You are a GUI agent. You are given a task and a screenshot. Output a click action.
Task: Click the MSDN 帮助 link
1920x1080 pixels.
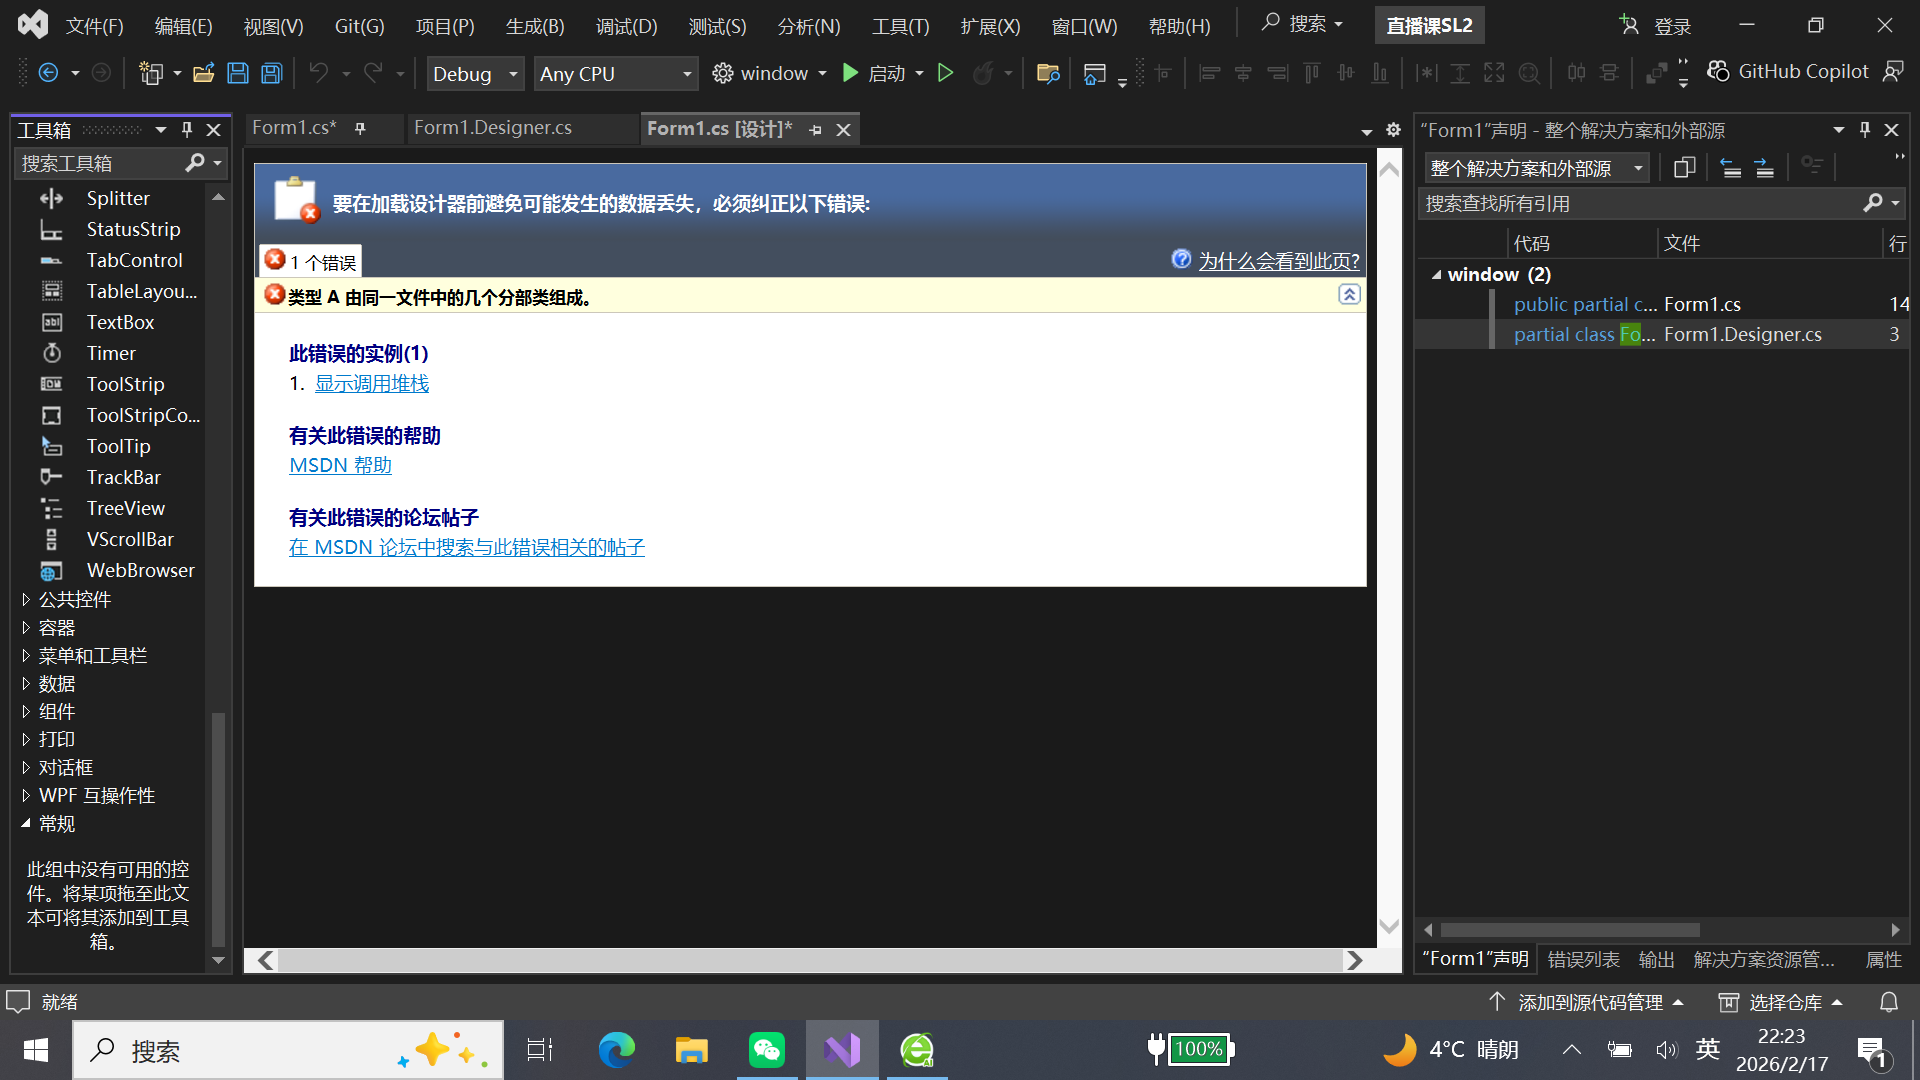[x=340, y=465]
